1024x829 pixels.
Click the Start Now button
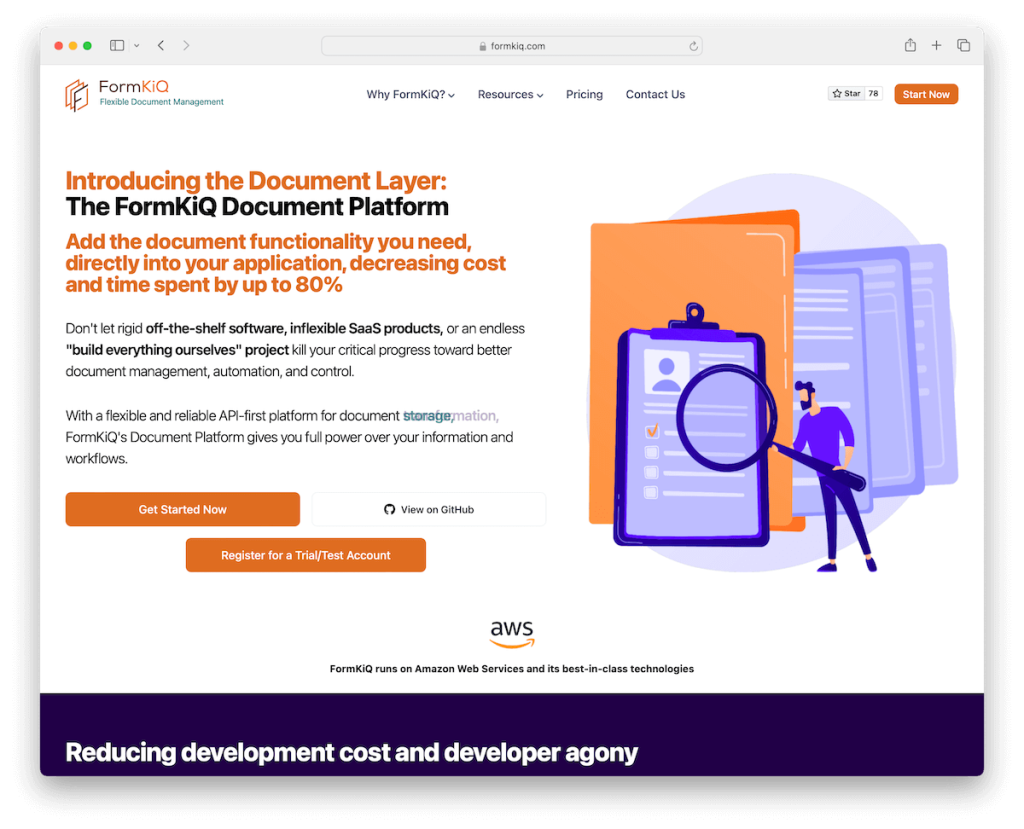926,94
